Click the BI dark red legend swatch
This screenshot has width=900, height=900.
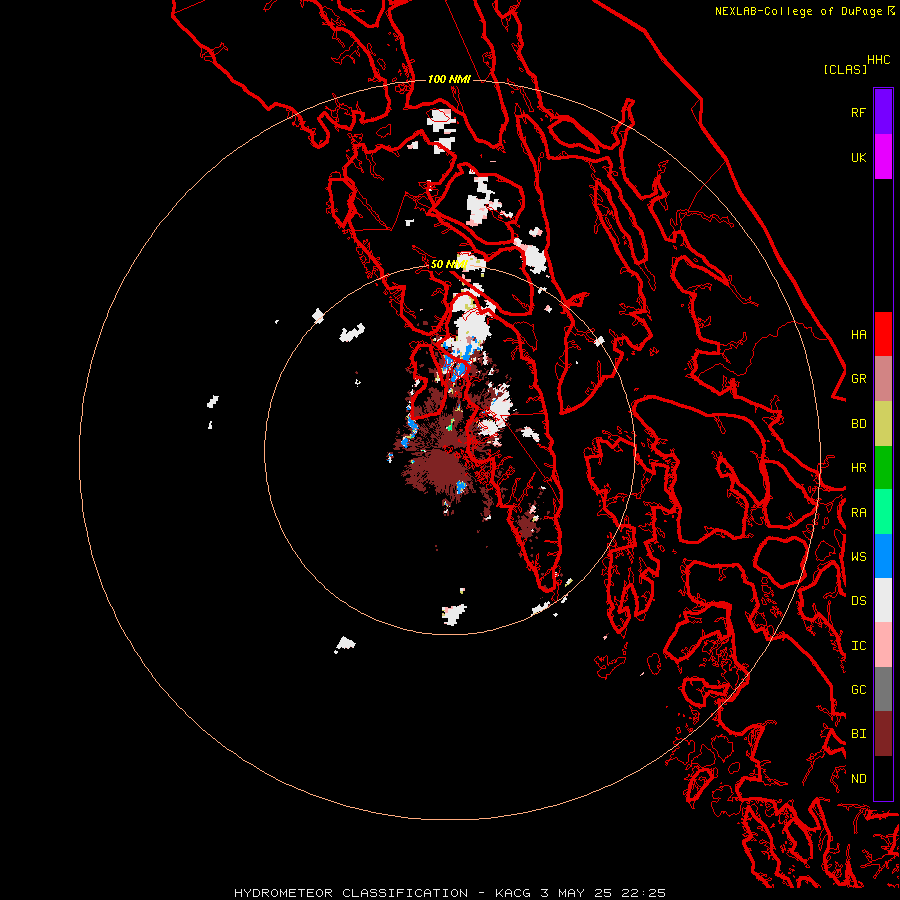[x=883, y=734]
